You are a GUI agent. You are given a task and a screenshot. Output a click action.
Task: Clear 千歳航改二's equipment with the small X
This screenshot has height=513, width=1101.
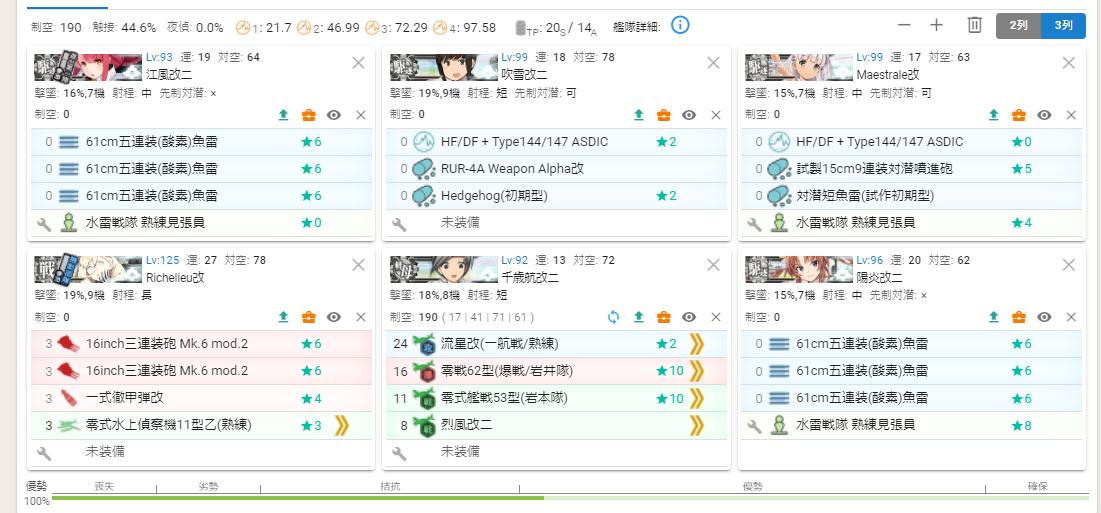[x=716, y=317]
